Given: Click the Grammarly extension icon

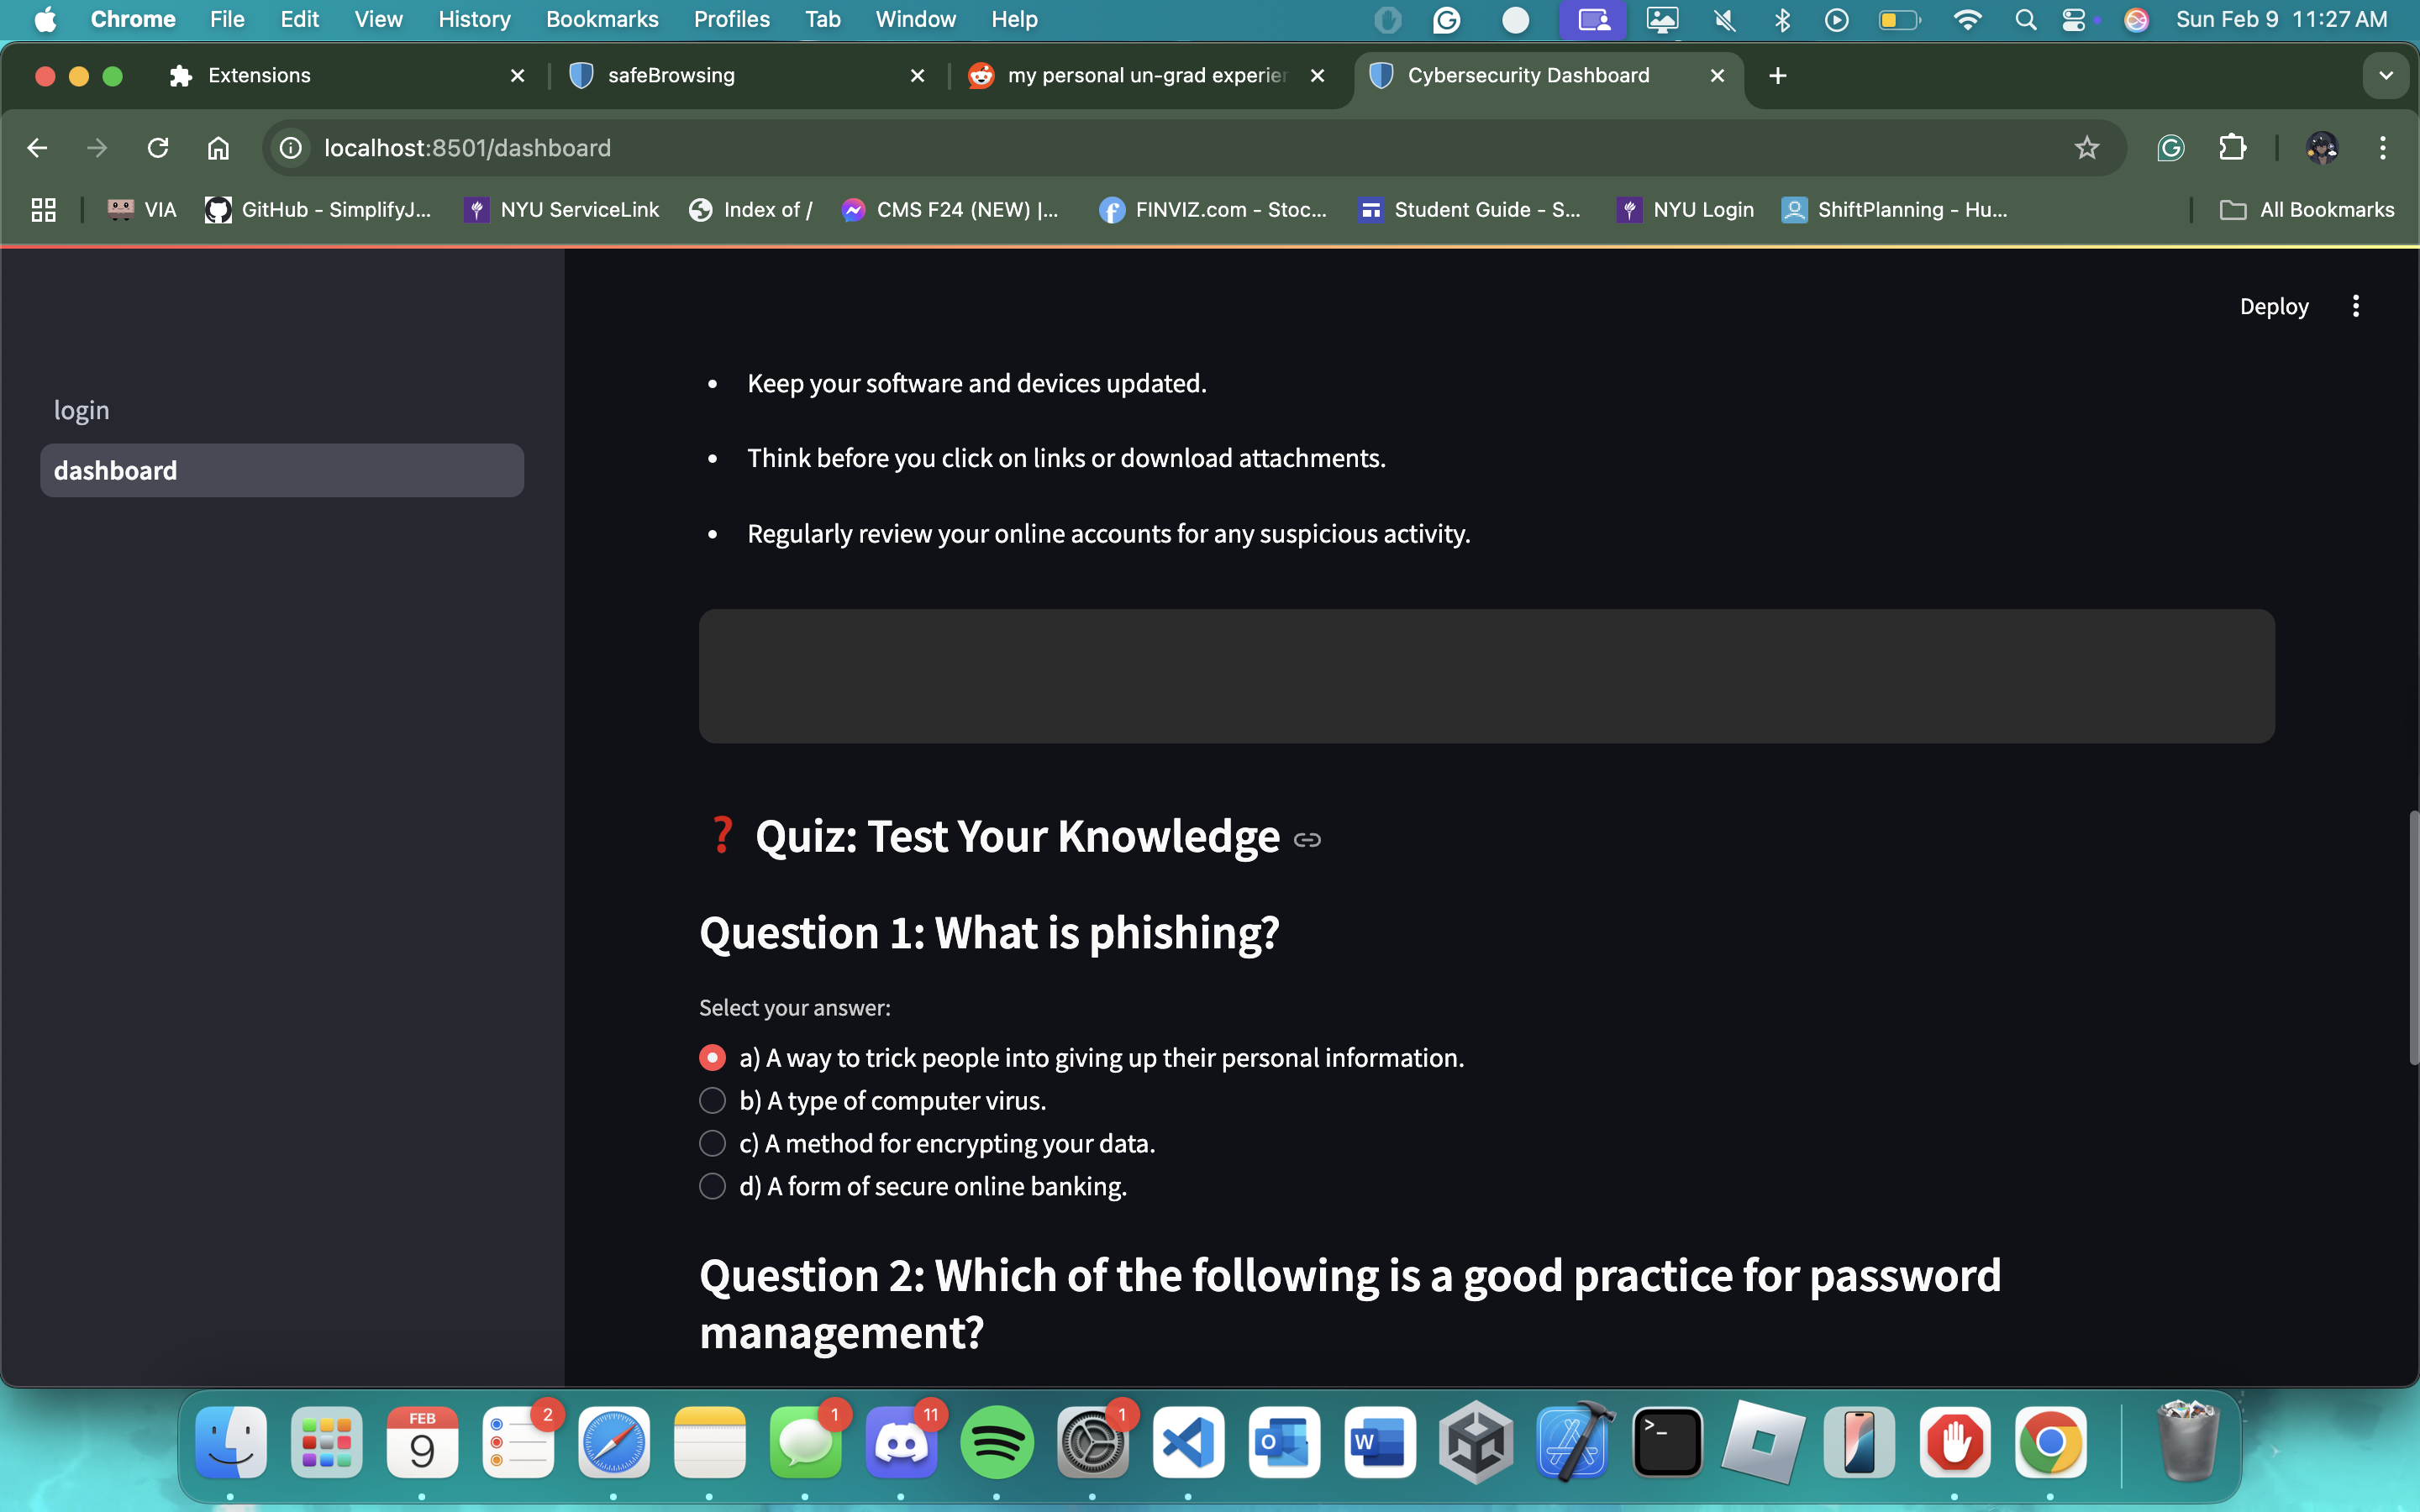Looking at the screenshot, I should tap(2170, 148).
